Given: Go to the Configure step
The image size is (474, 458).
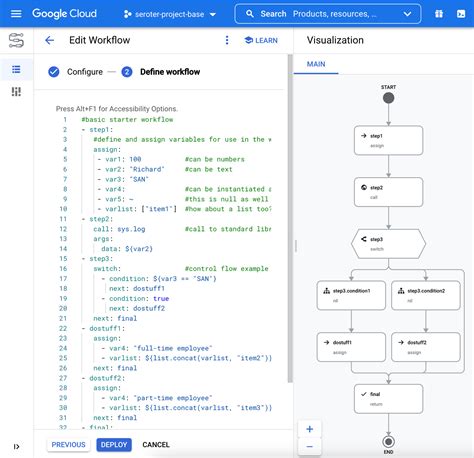Looking at the screenshot, I should 75,72.
